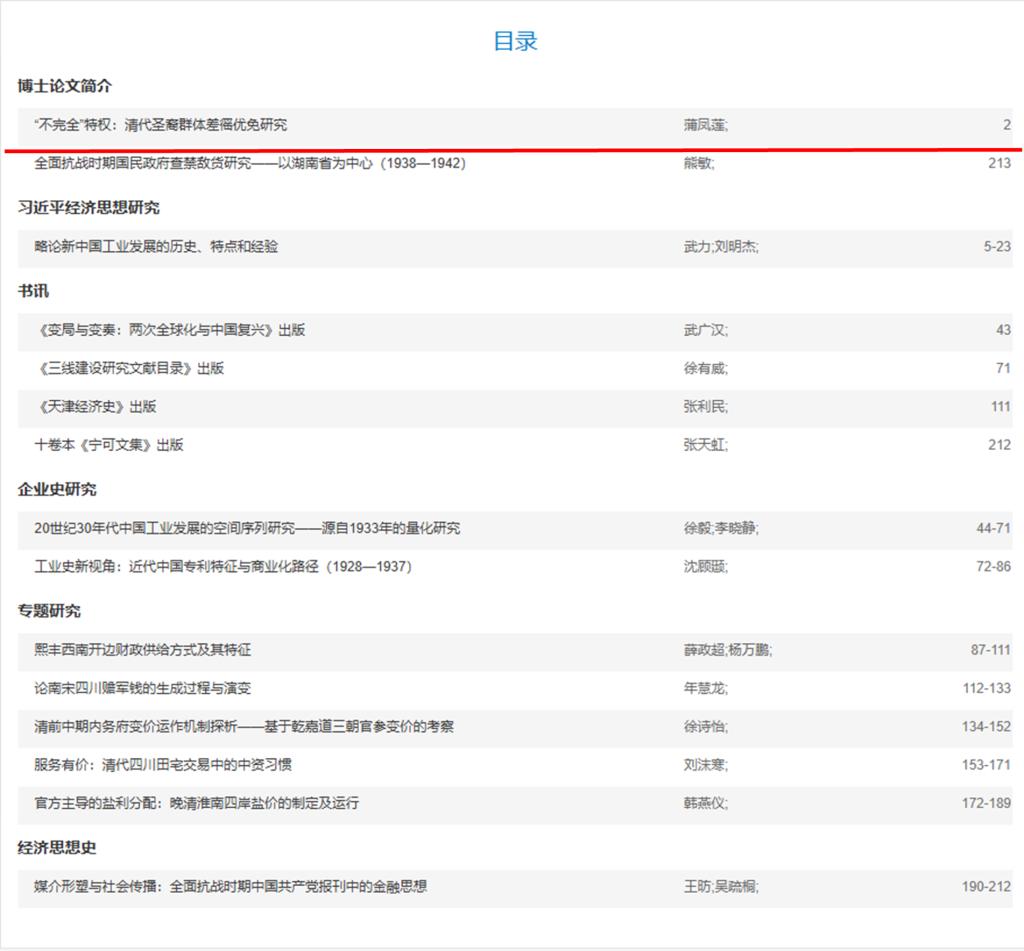Click author name 年慧龙
The width and height of the screenshot is (1024, 951).
point(705,688)
